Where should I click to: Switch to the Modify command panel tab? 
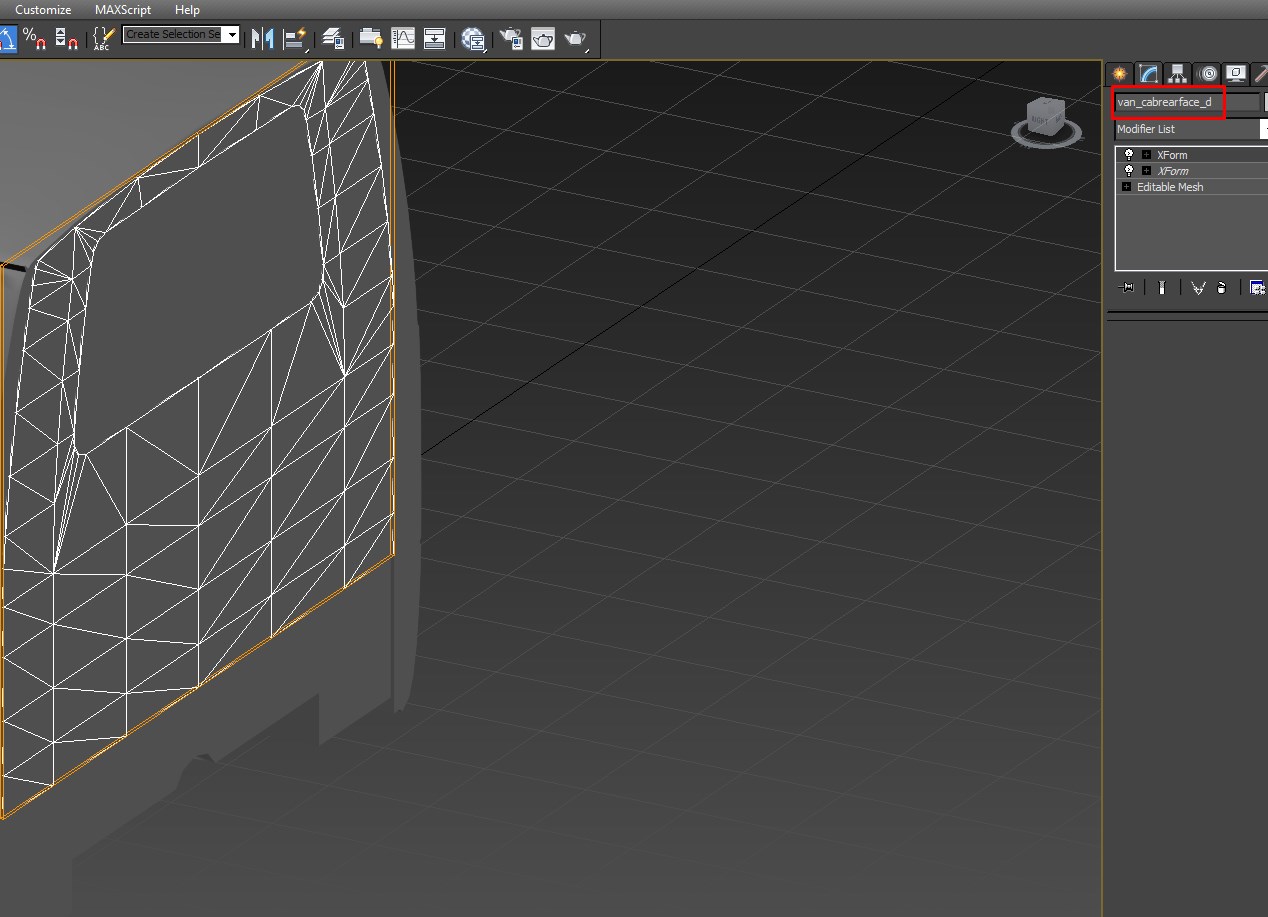tap(1148, 74)
